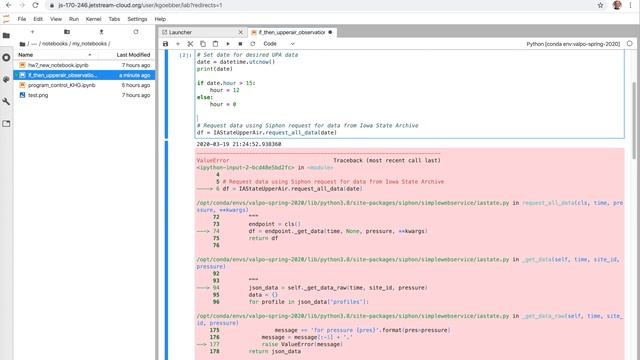Insert a cell below with the notebook plus icon

click(178, 44)
